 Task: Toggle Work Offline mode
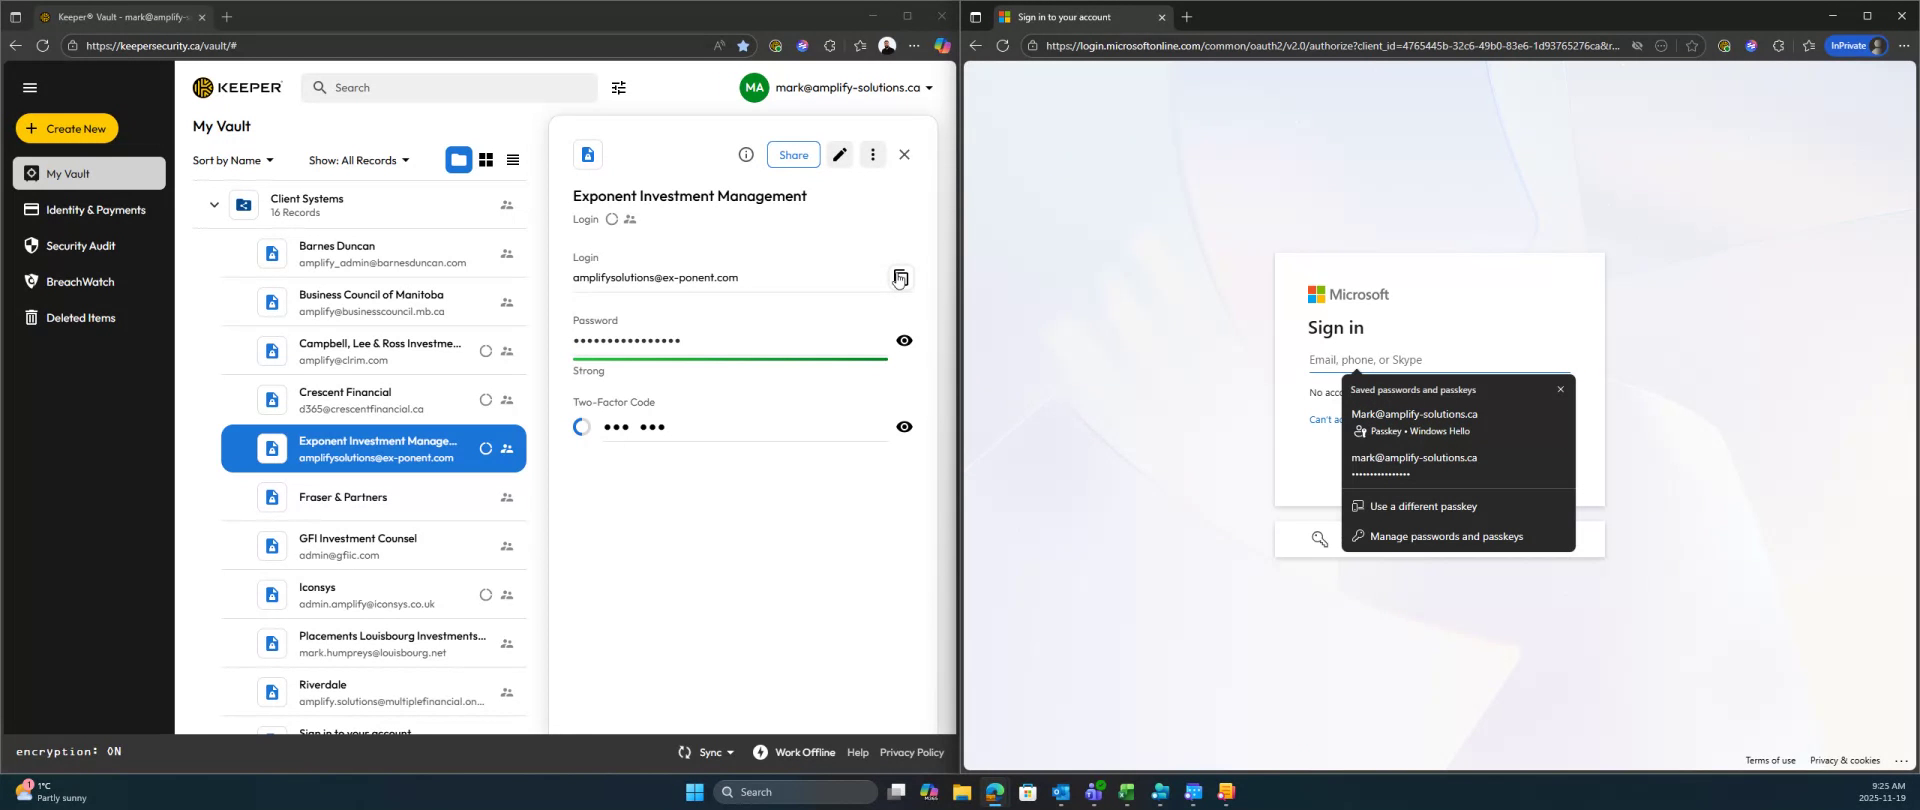794,753
